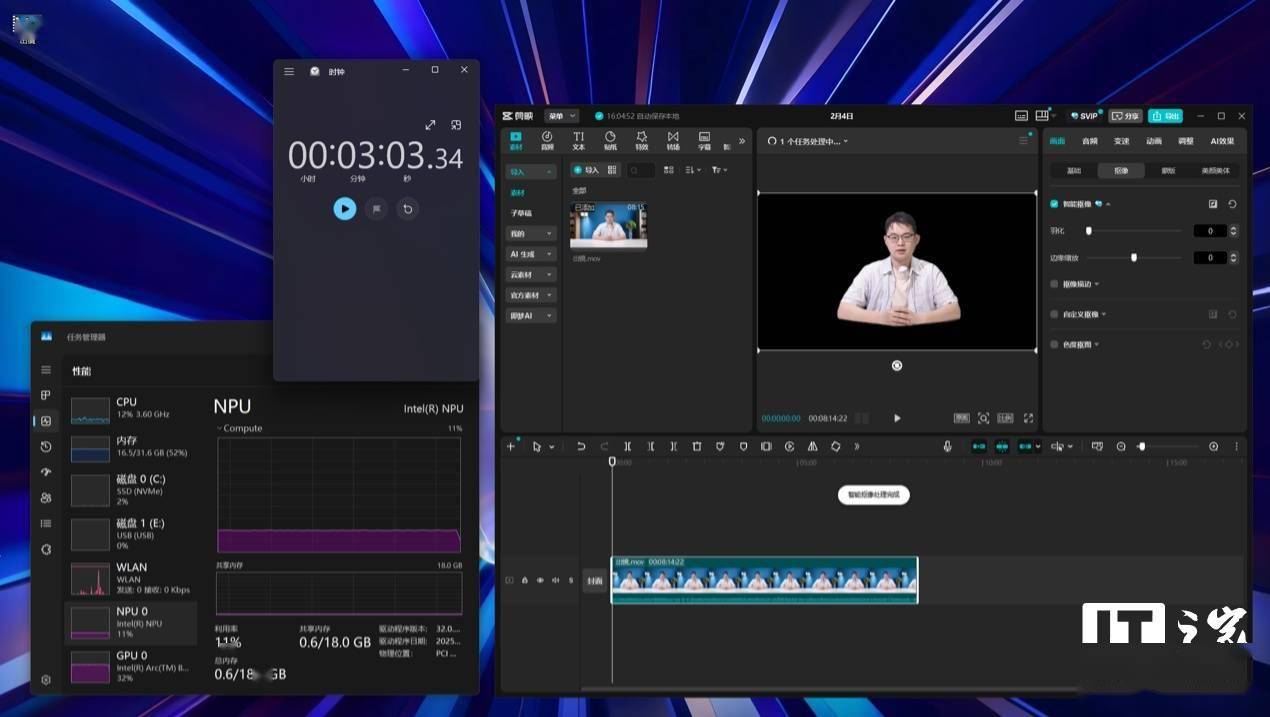Screen dimensions: 1270x717
Task: Enable the 自定义抠像 checkbox
Action: pos(1054,314)
